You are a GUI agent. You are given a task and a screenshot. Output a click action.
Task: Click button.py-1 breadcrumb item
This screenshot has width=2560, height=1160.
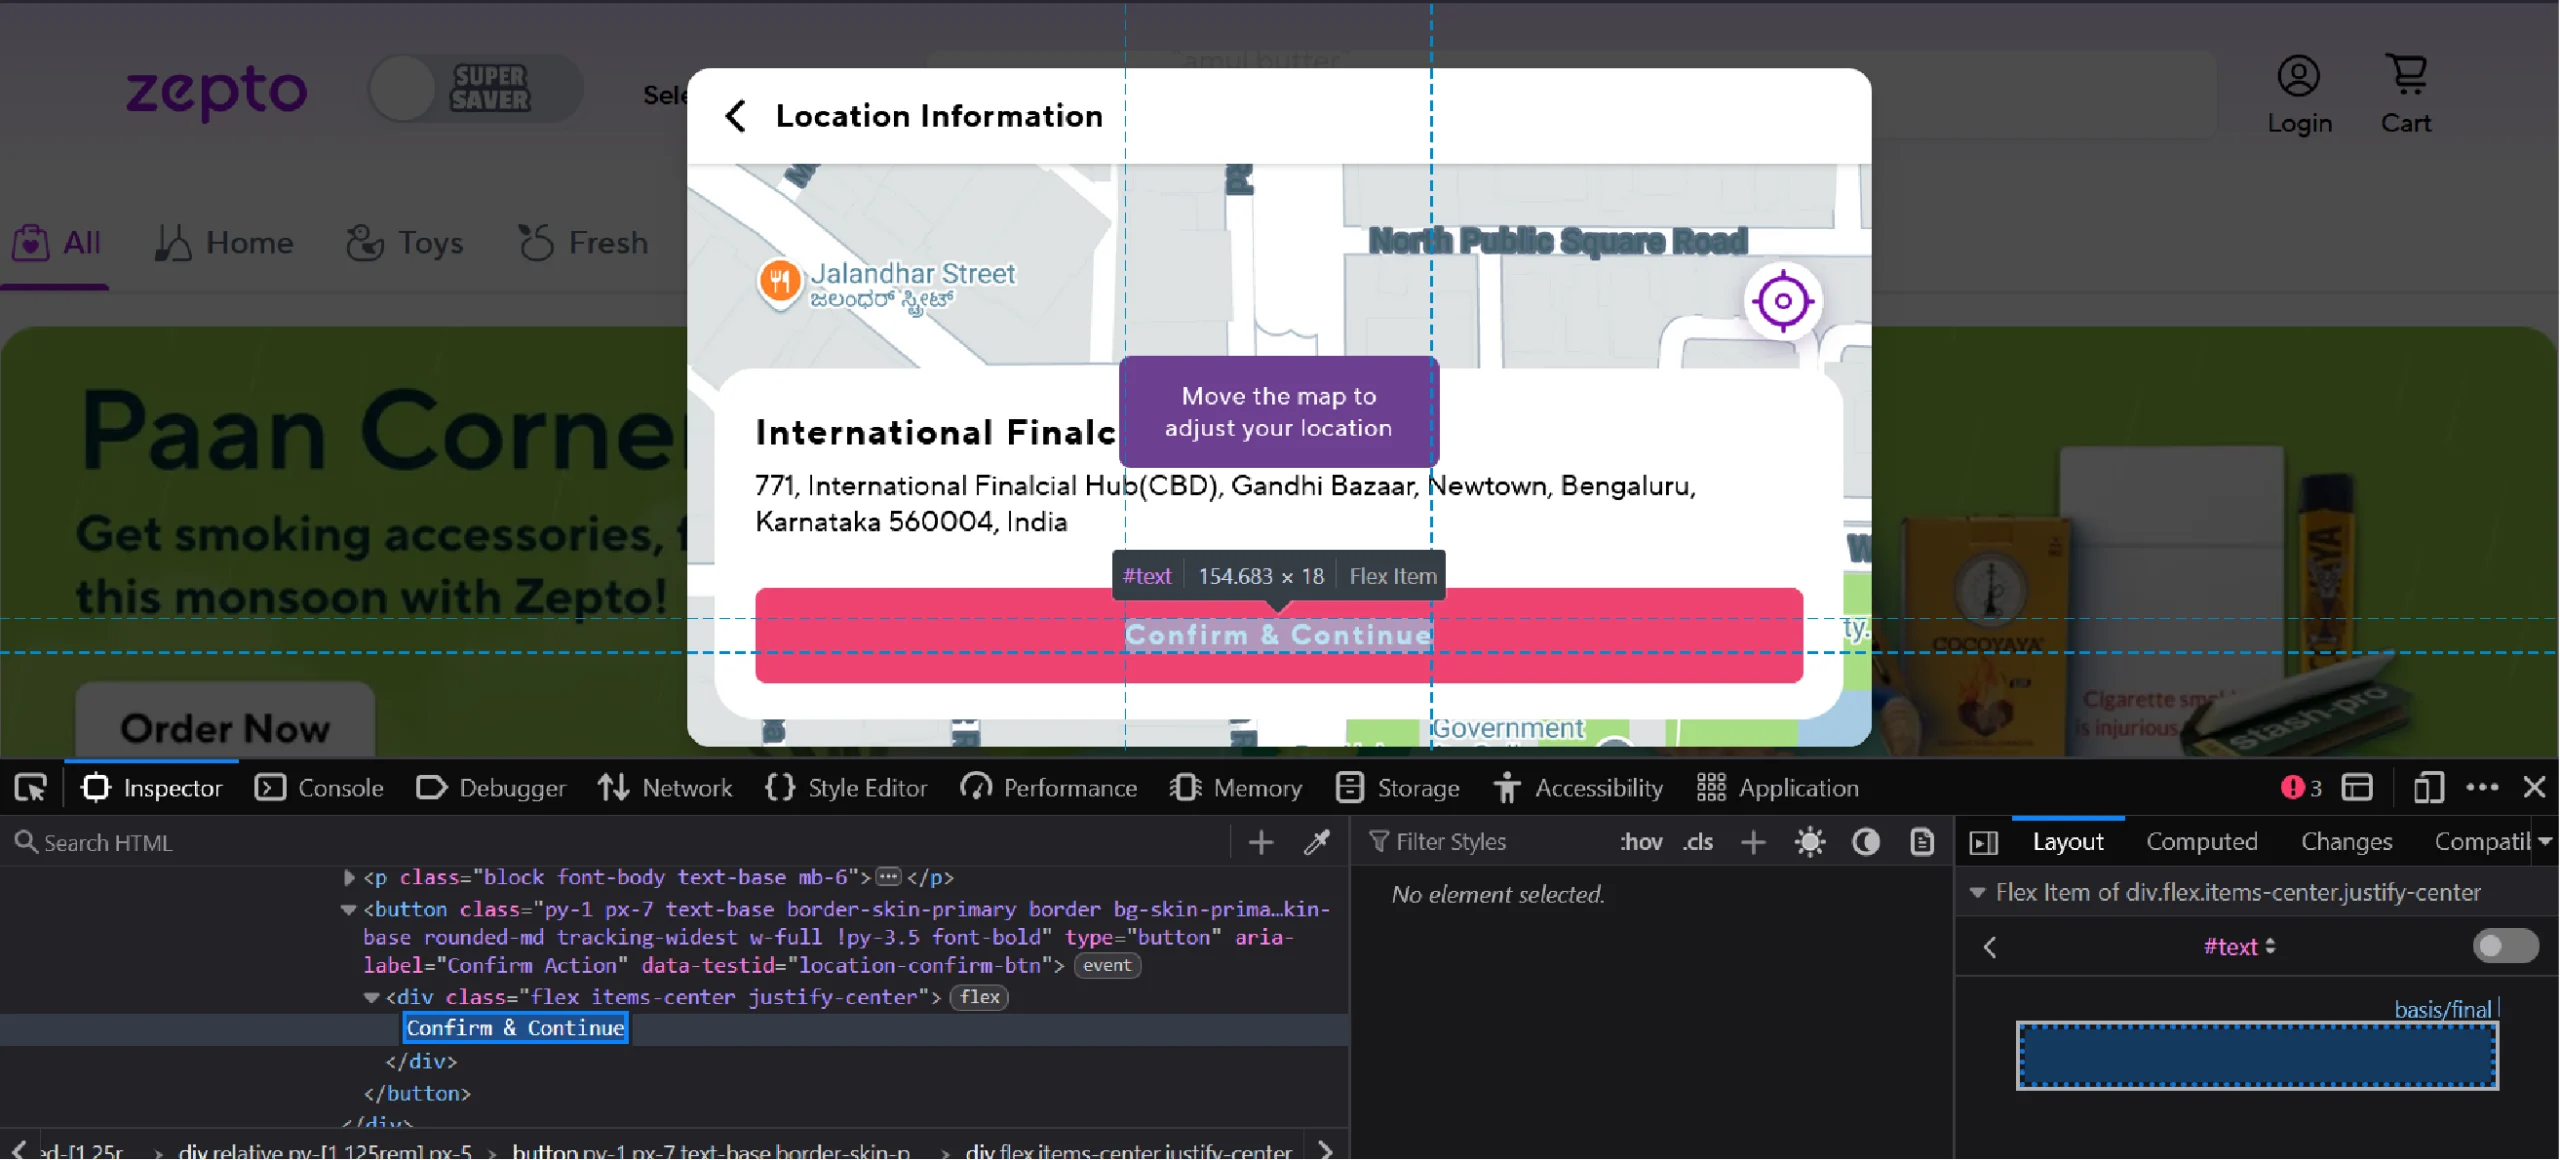[x=710, y=1150]
